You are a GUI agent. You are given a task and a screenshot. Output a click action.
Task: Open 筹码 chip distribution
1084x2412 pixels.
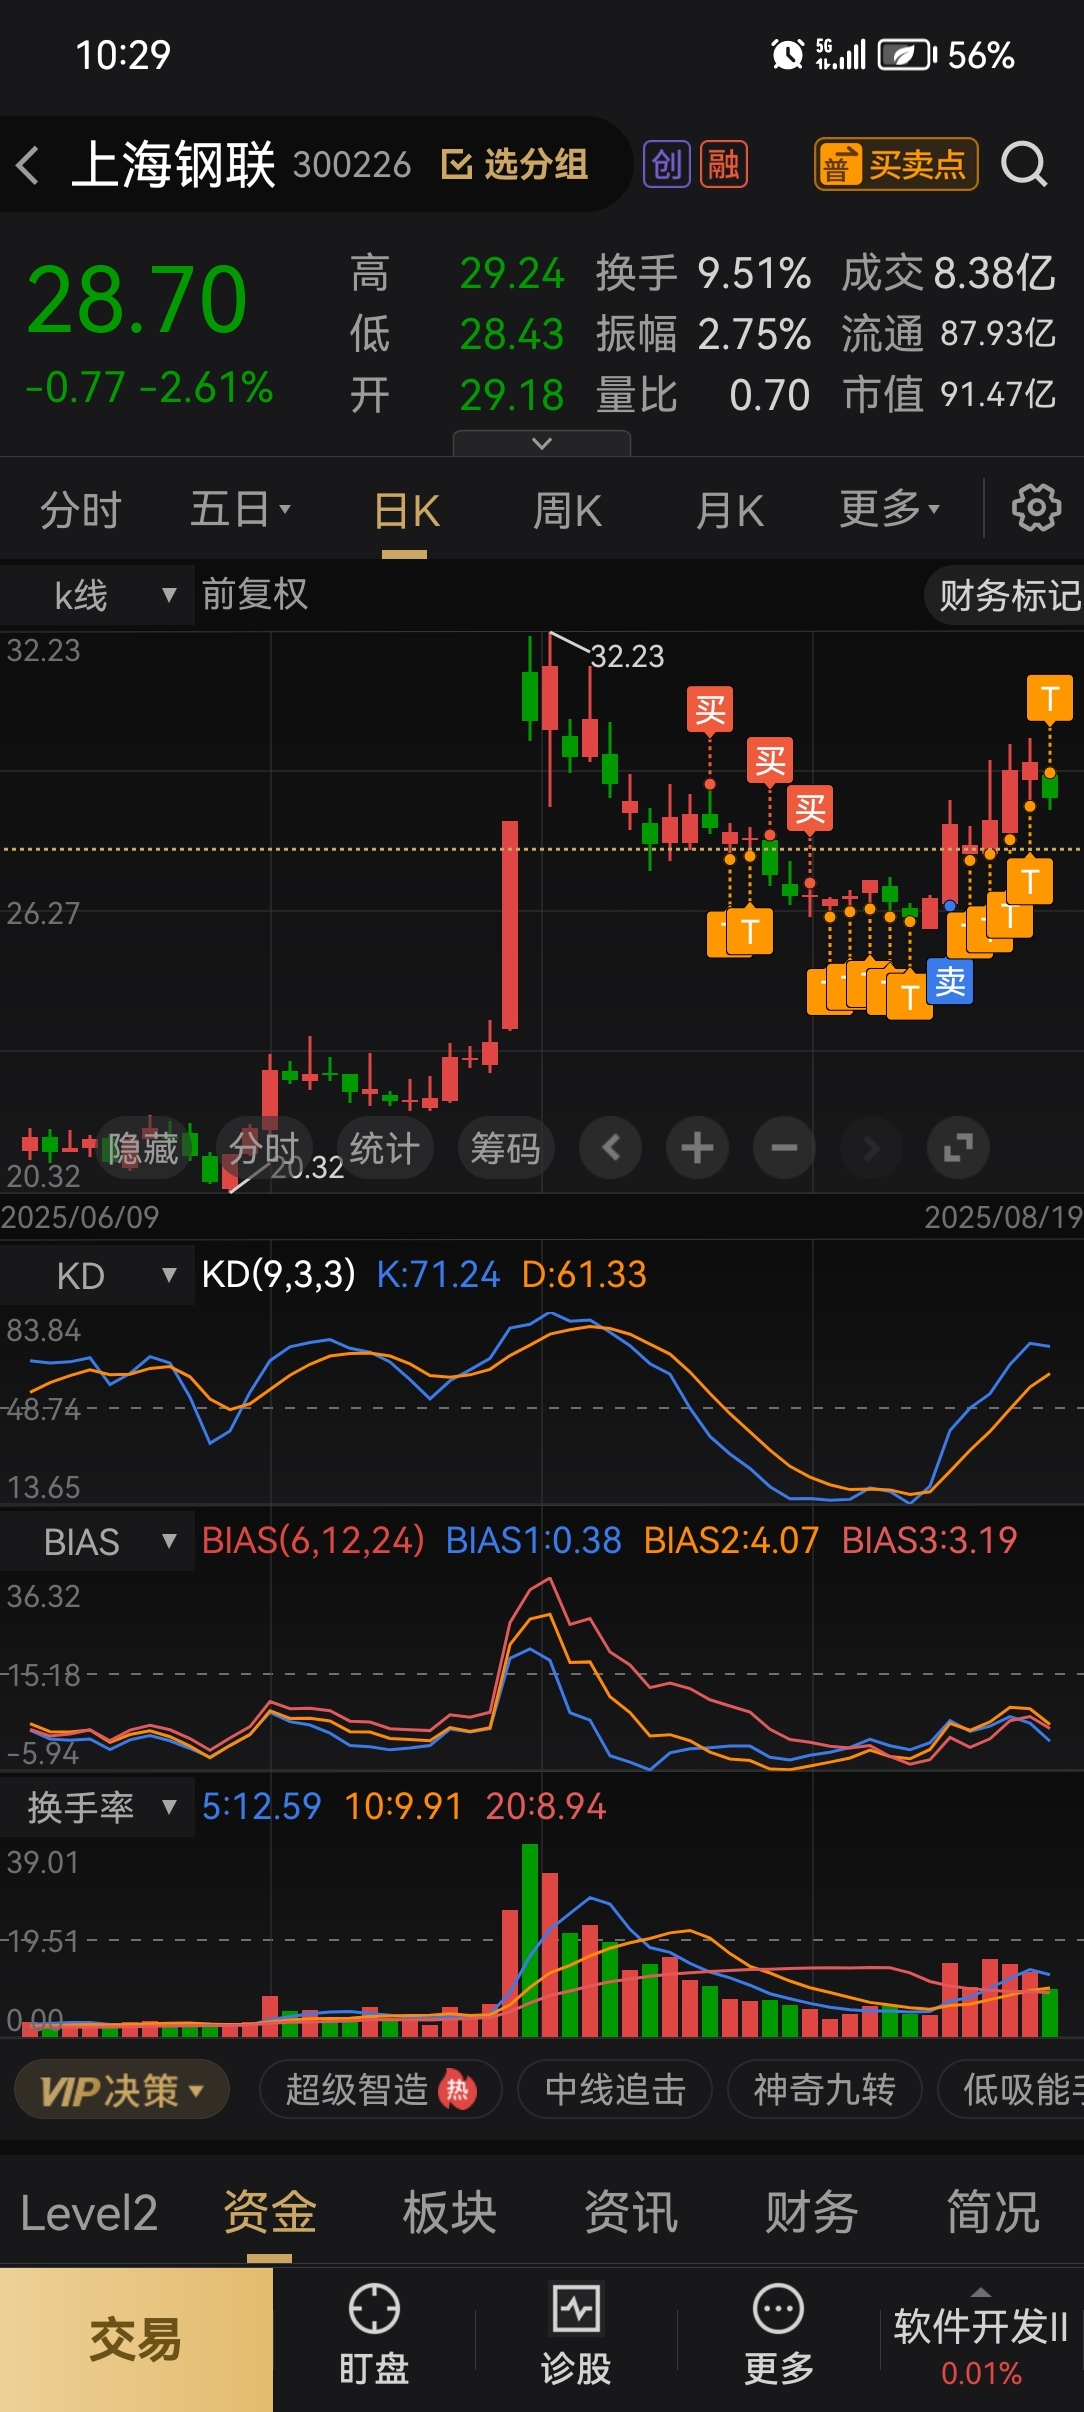tap(506, 1148)
